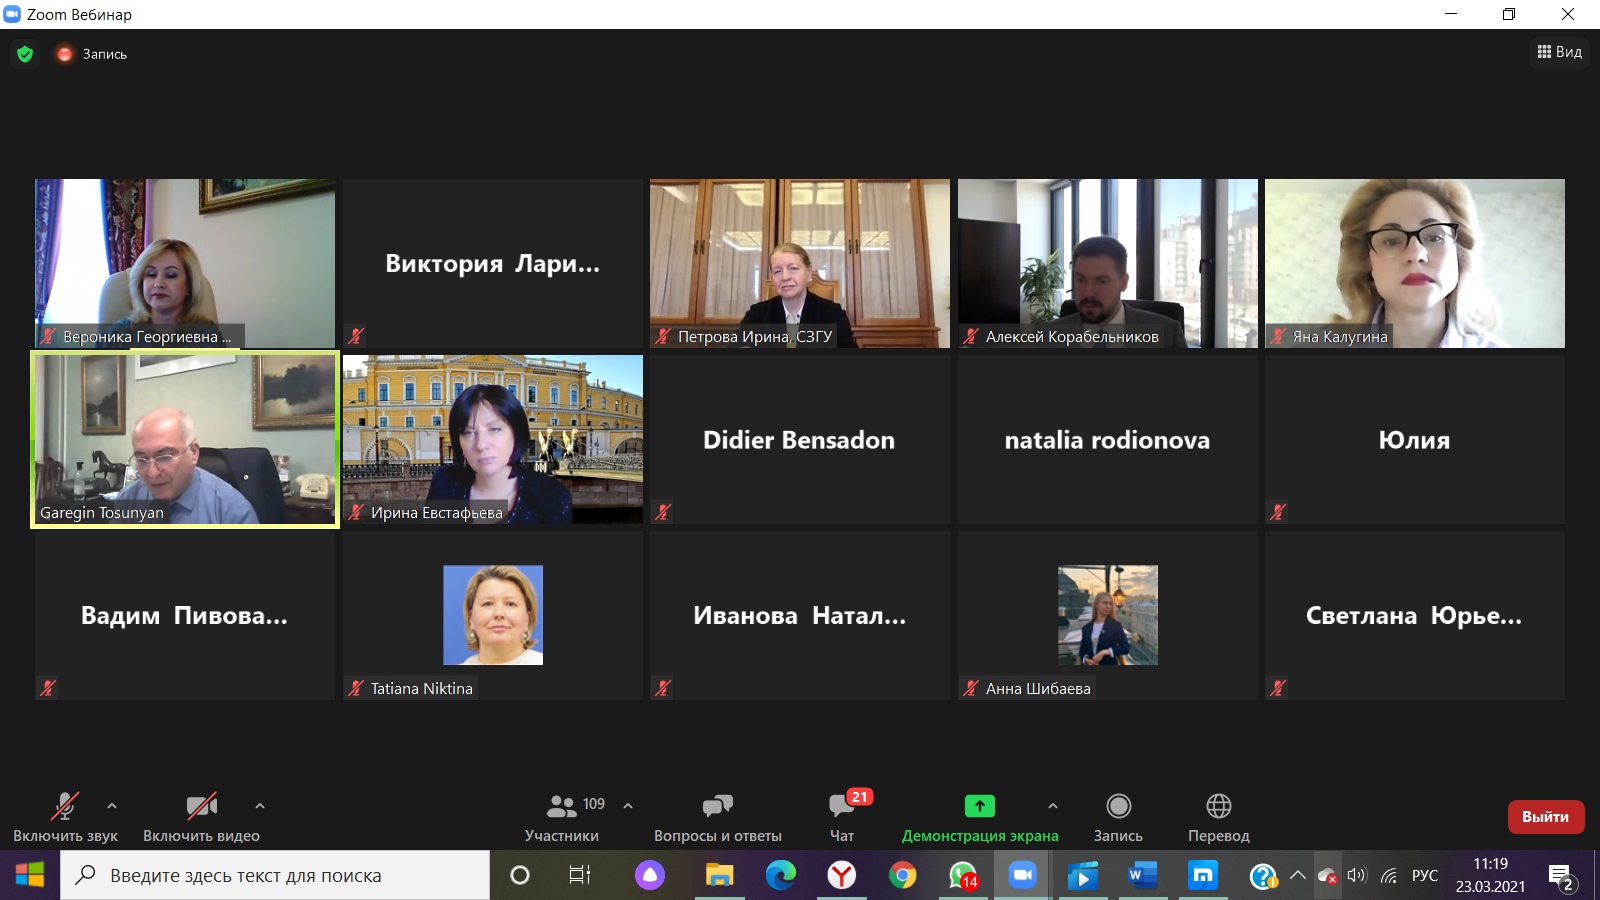
Task: Select Garegin Tosunyan's video thumbnail
Action: 185,439
